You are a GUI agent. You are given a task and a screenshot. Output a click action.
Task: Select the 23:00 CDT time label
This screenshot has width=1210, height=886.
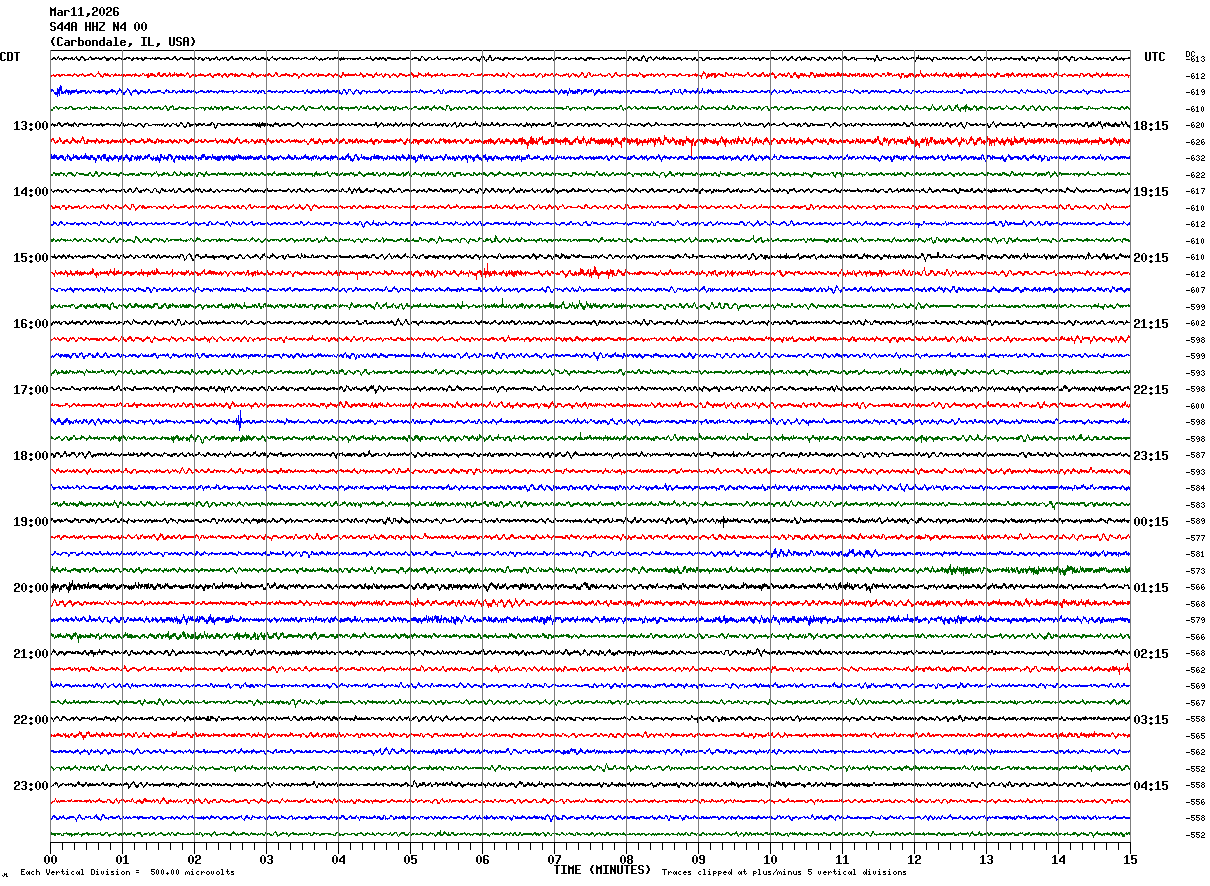tap(30, 786)
